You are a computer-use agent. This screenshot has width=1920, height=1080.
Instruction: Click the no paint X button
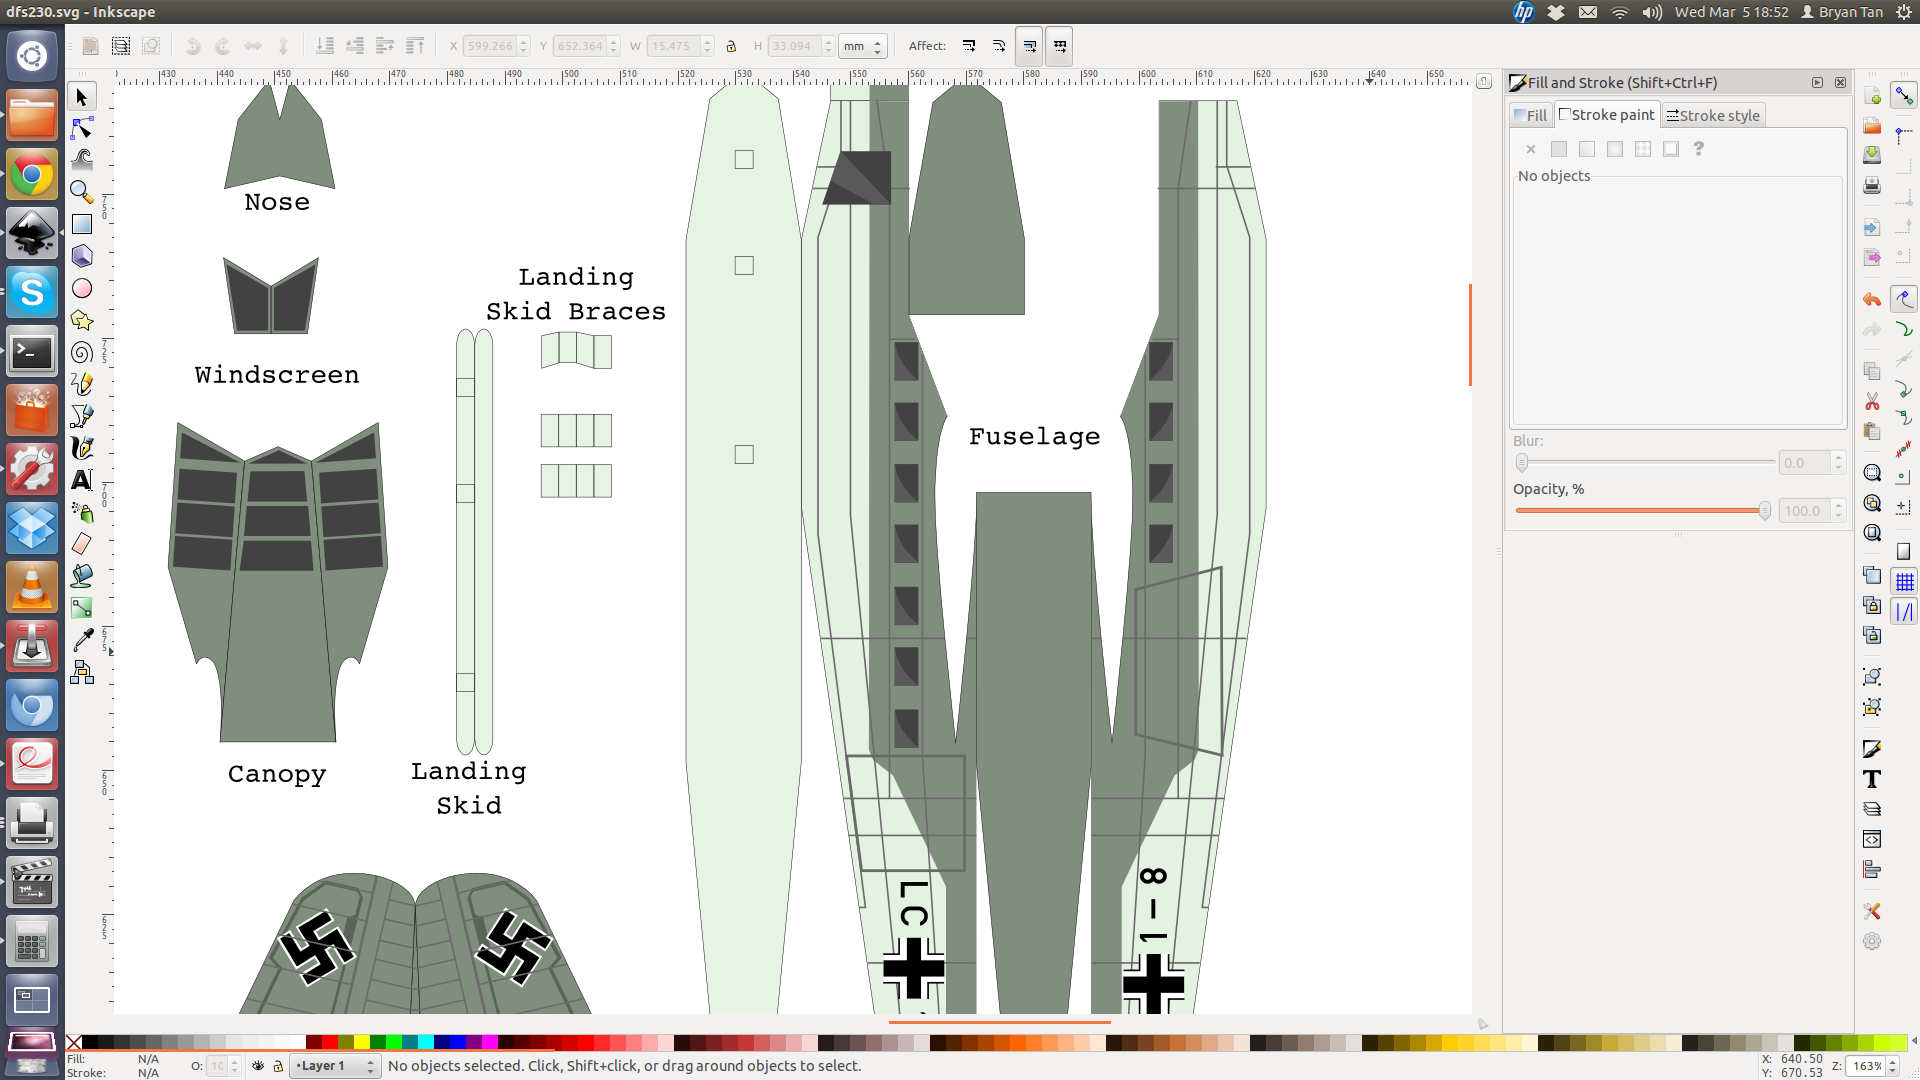1531,149
